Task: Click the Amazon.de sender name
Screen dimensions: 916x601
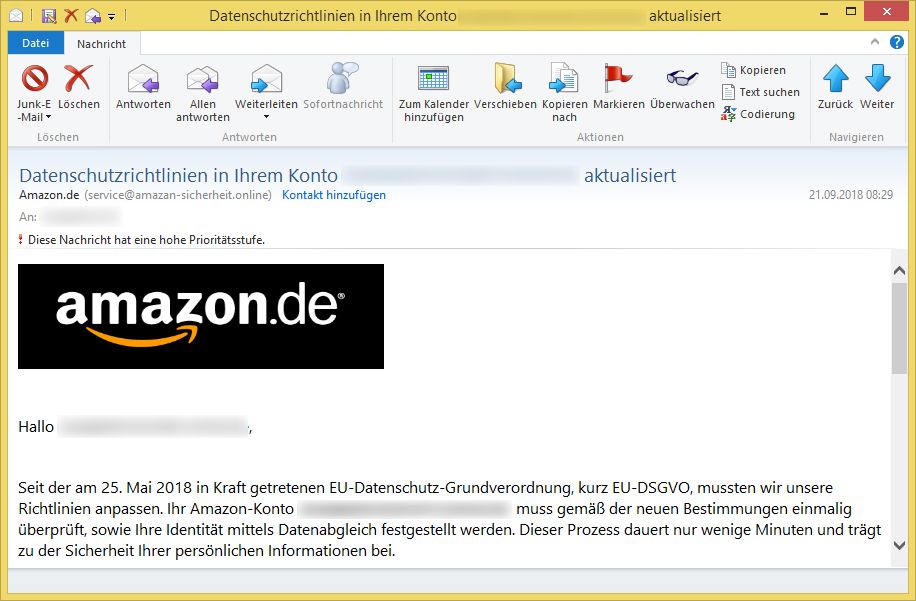Action: [x=49, y=195]
